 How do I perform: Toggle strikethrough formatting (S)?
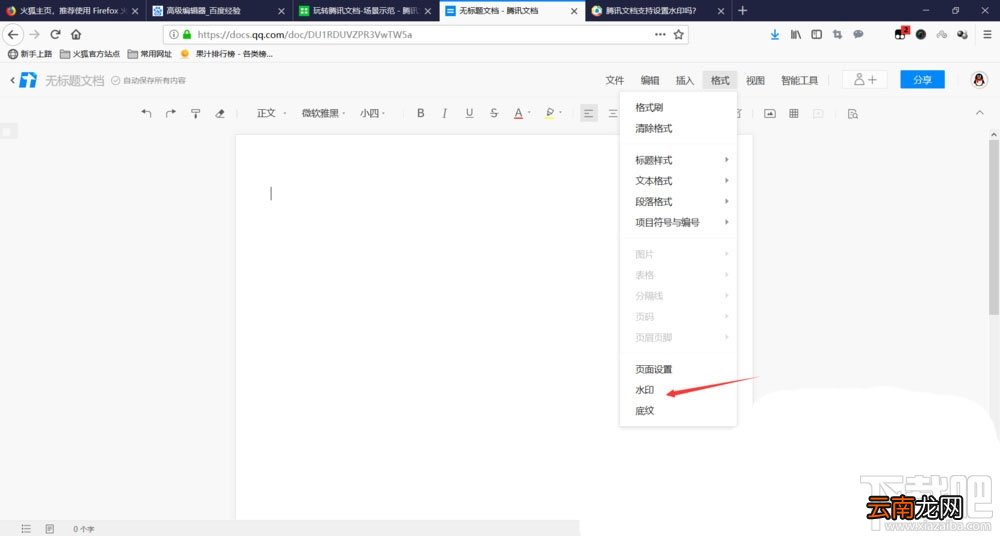[x=494, y=113]
